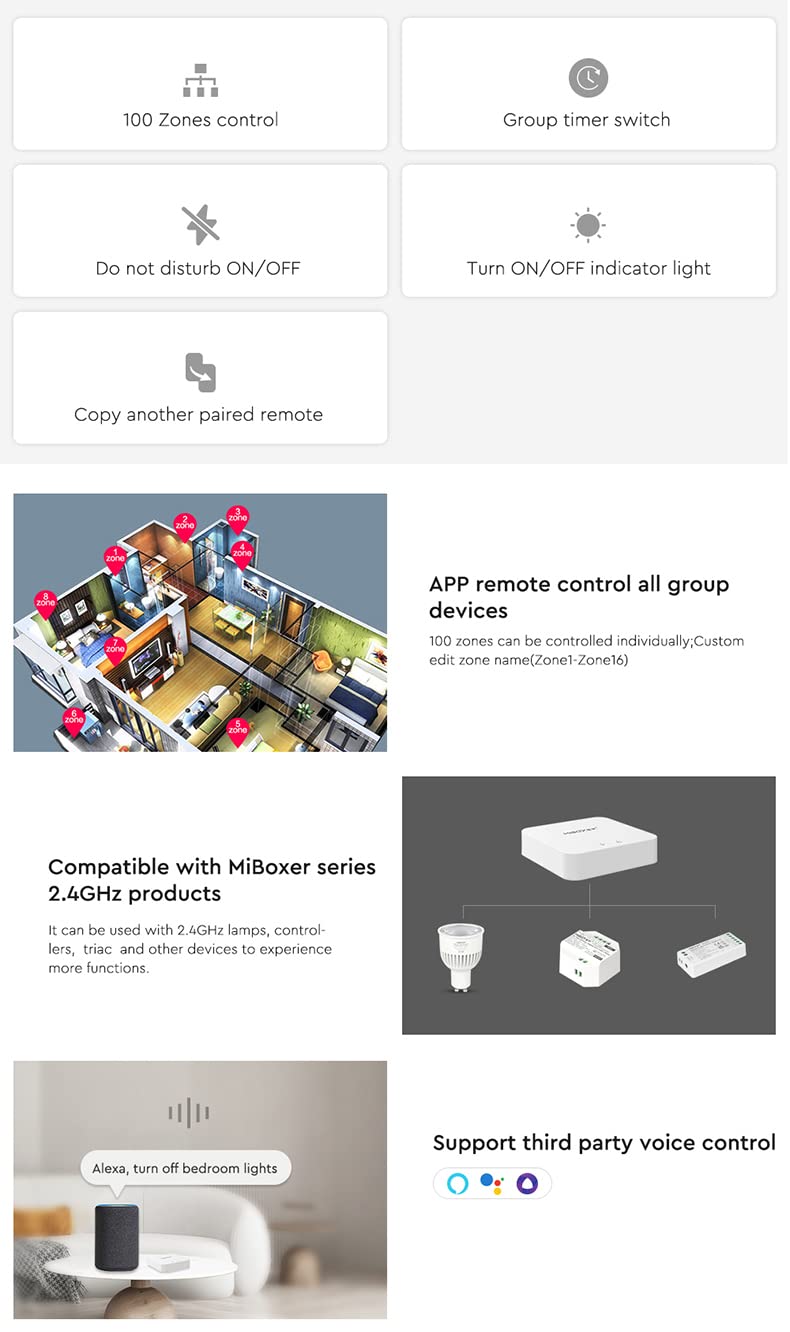Click the purple voice assistant icon
The width and height of the screenshot is (790, 1332).
[527, 1184]
